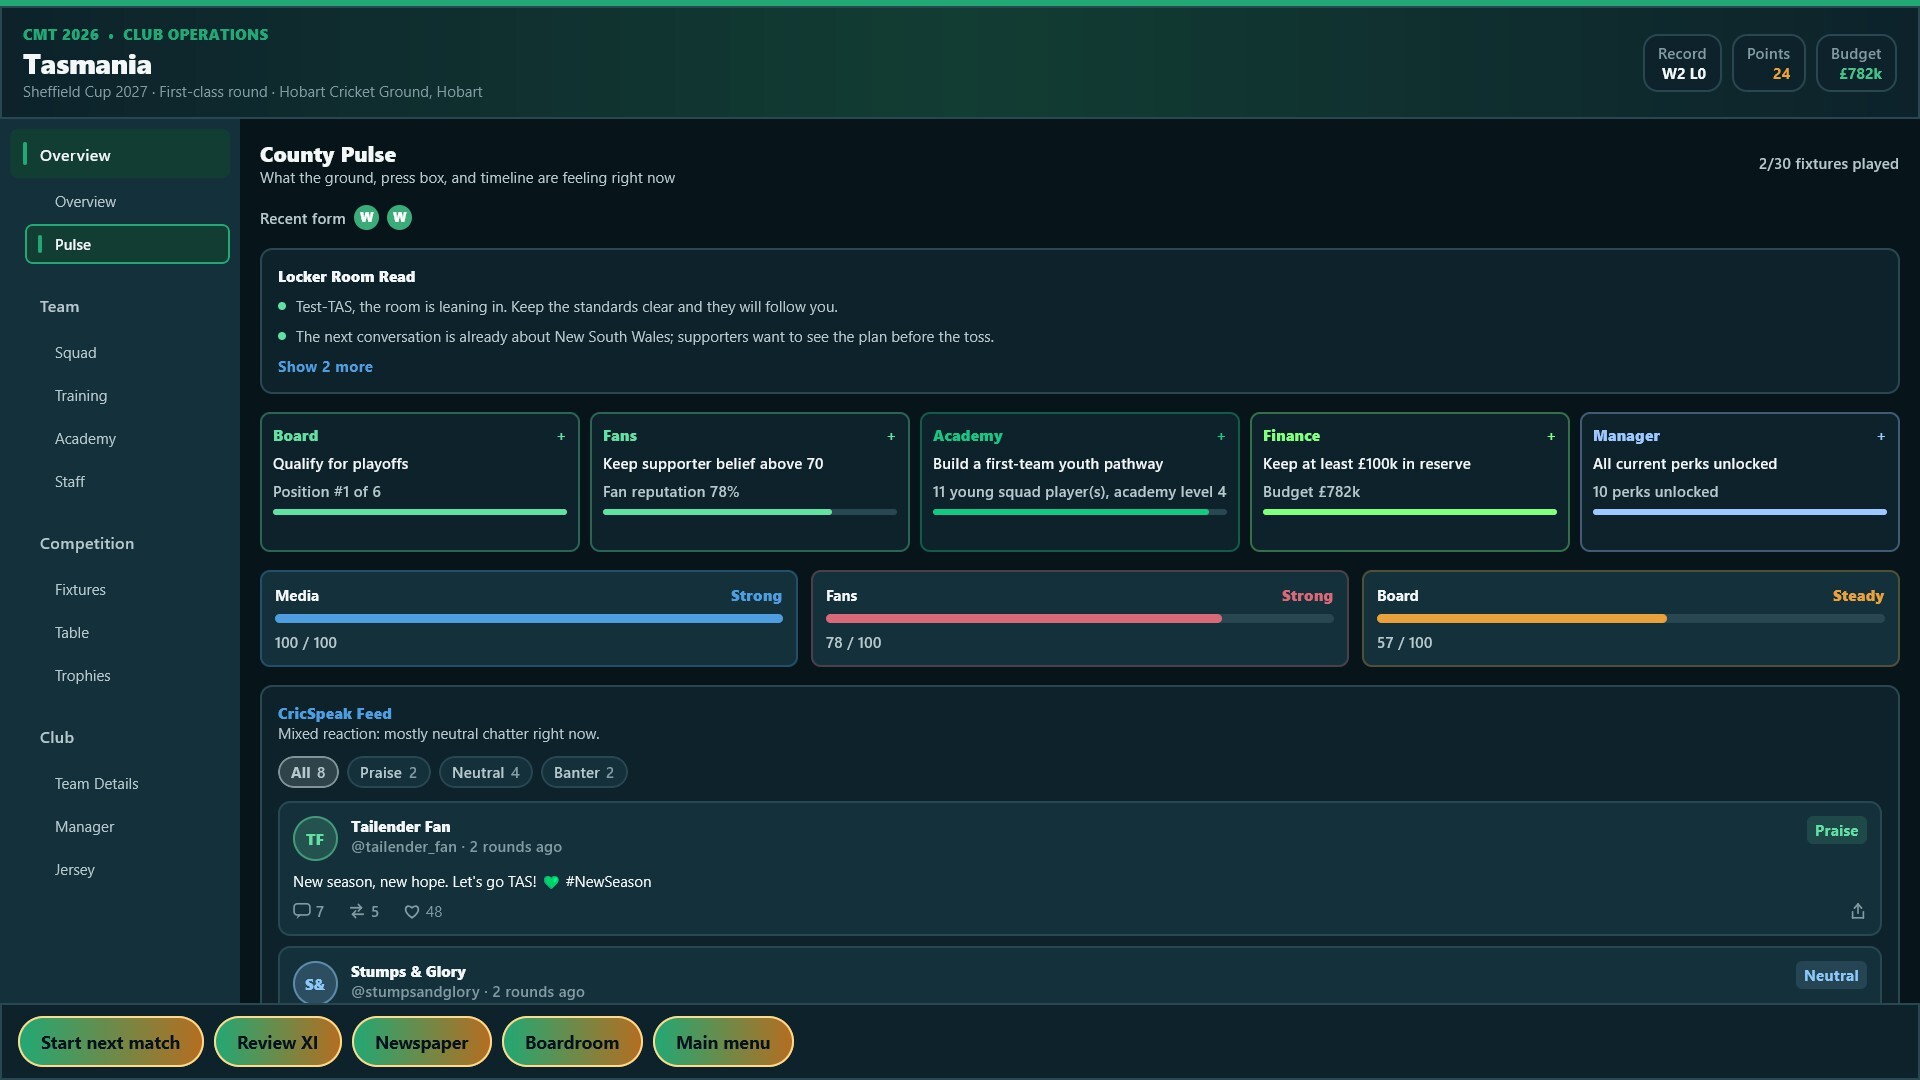
Task: Click the Budget £782k header badge
Action: point(1856,63)
